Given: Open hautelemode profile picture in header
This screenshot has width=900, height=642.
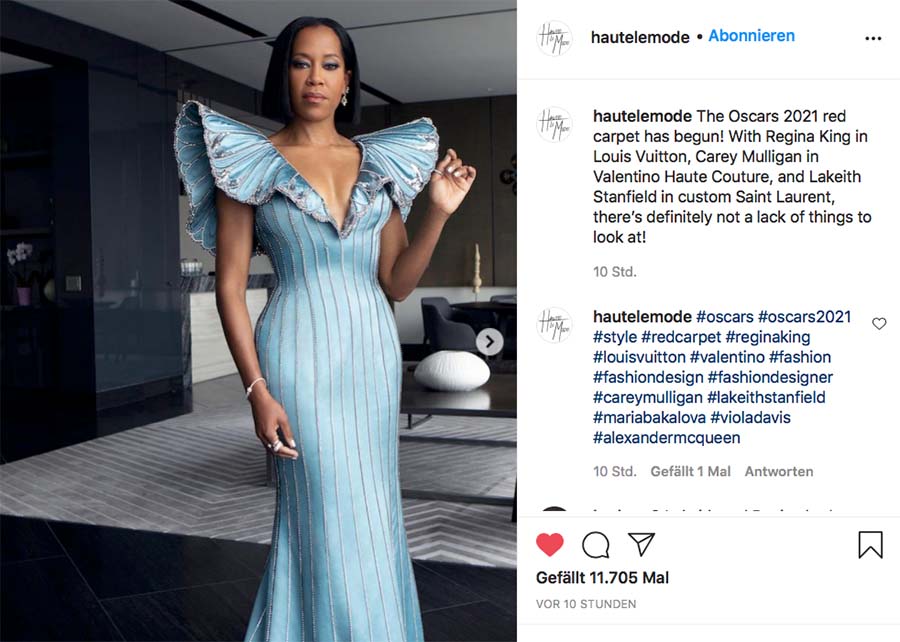Looking at the screenshot, I should 554,38.
